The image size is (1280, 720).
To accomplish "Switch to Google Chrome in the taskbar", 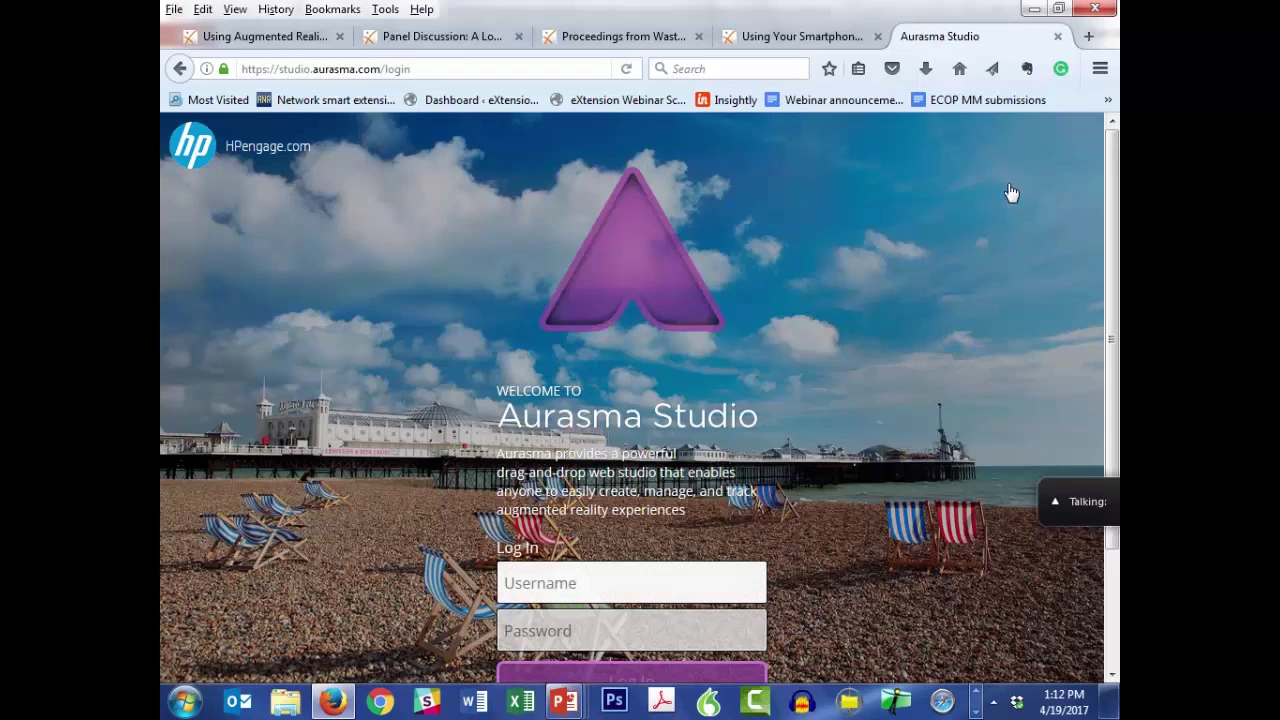I will pyautogui.click(x=380, y=702).
